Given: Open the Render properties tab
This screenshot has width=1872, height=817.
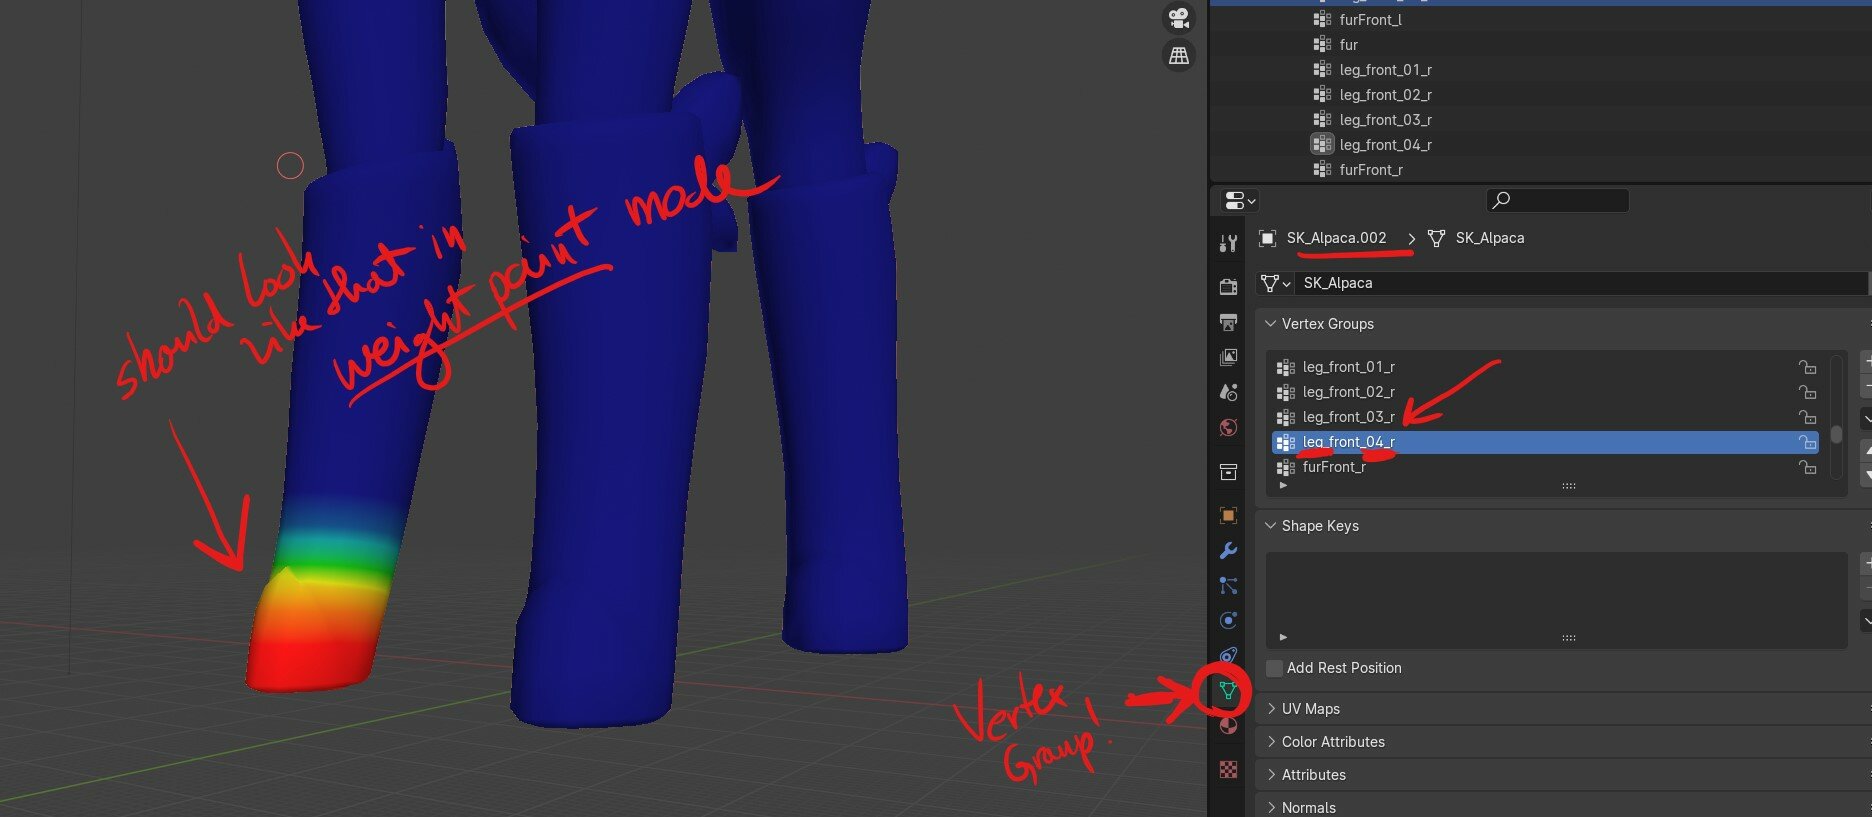Looking at the screenshot, I should [1228, 287].
